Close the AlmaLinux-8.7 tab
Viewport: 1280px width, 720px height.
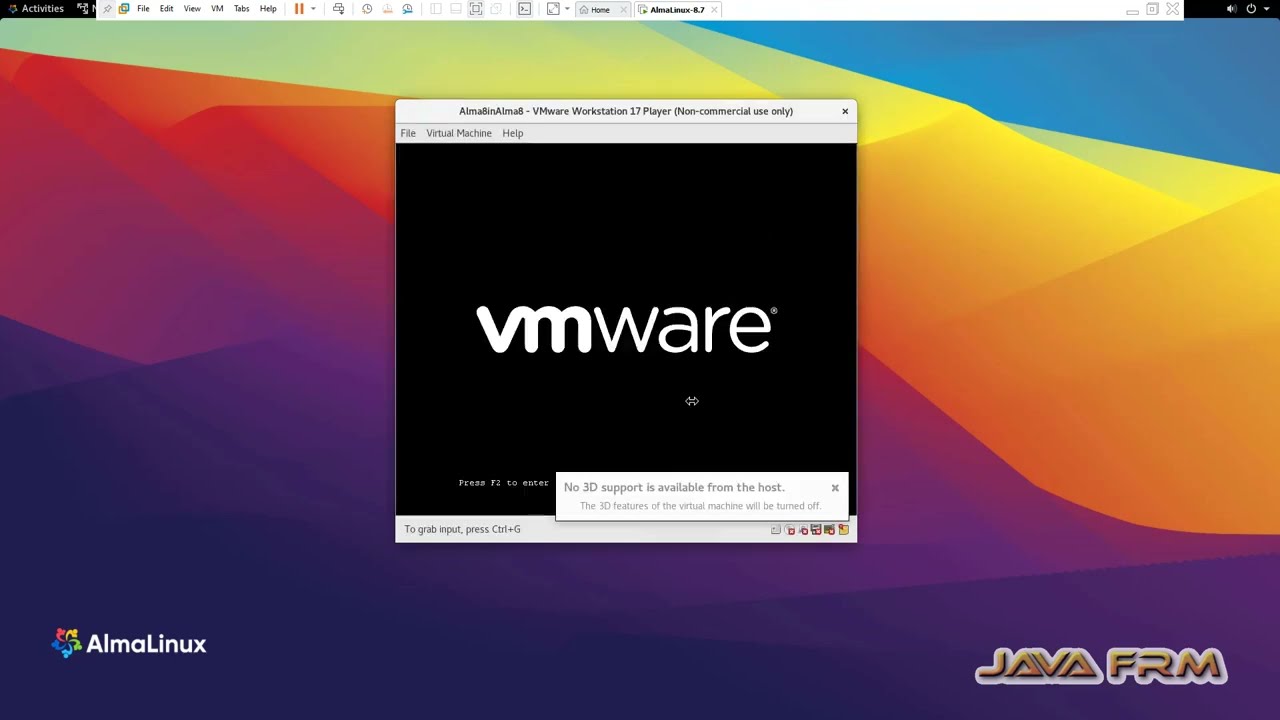[x=714, y=10]
